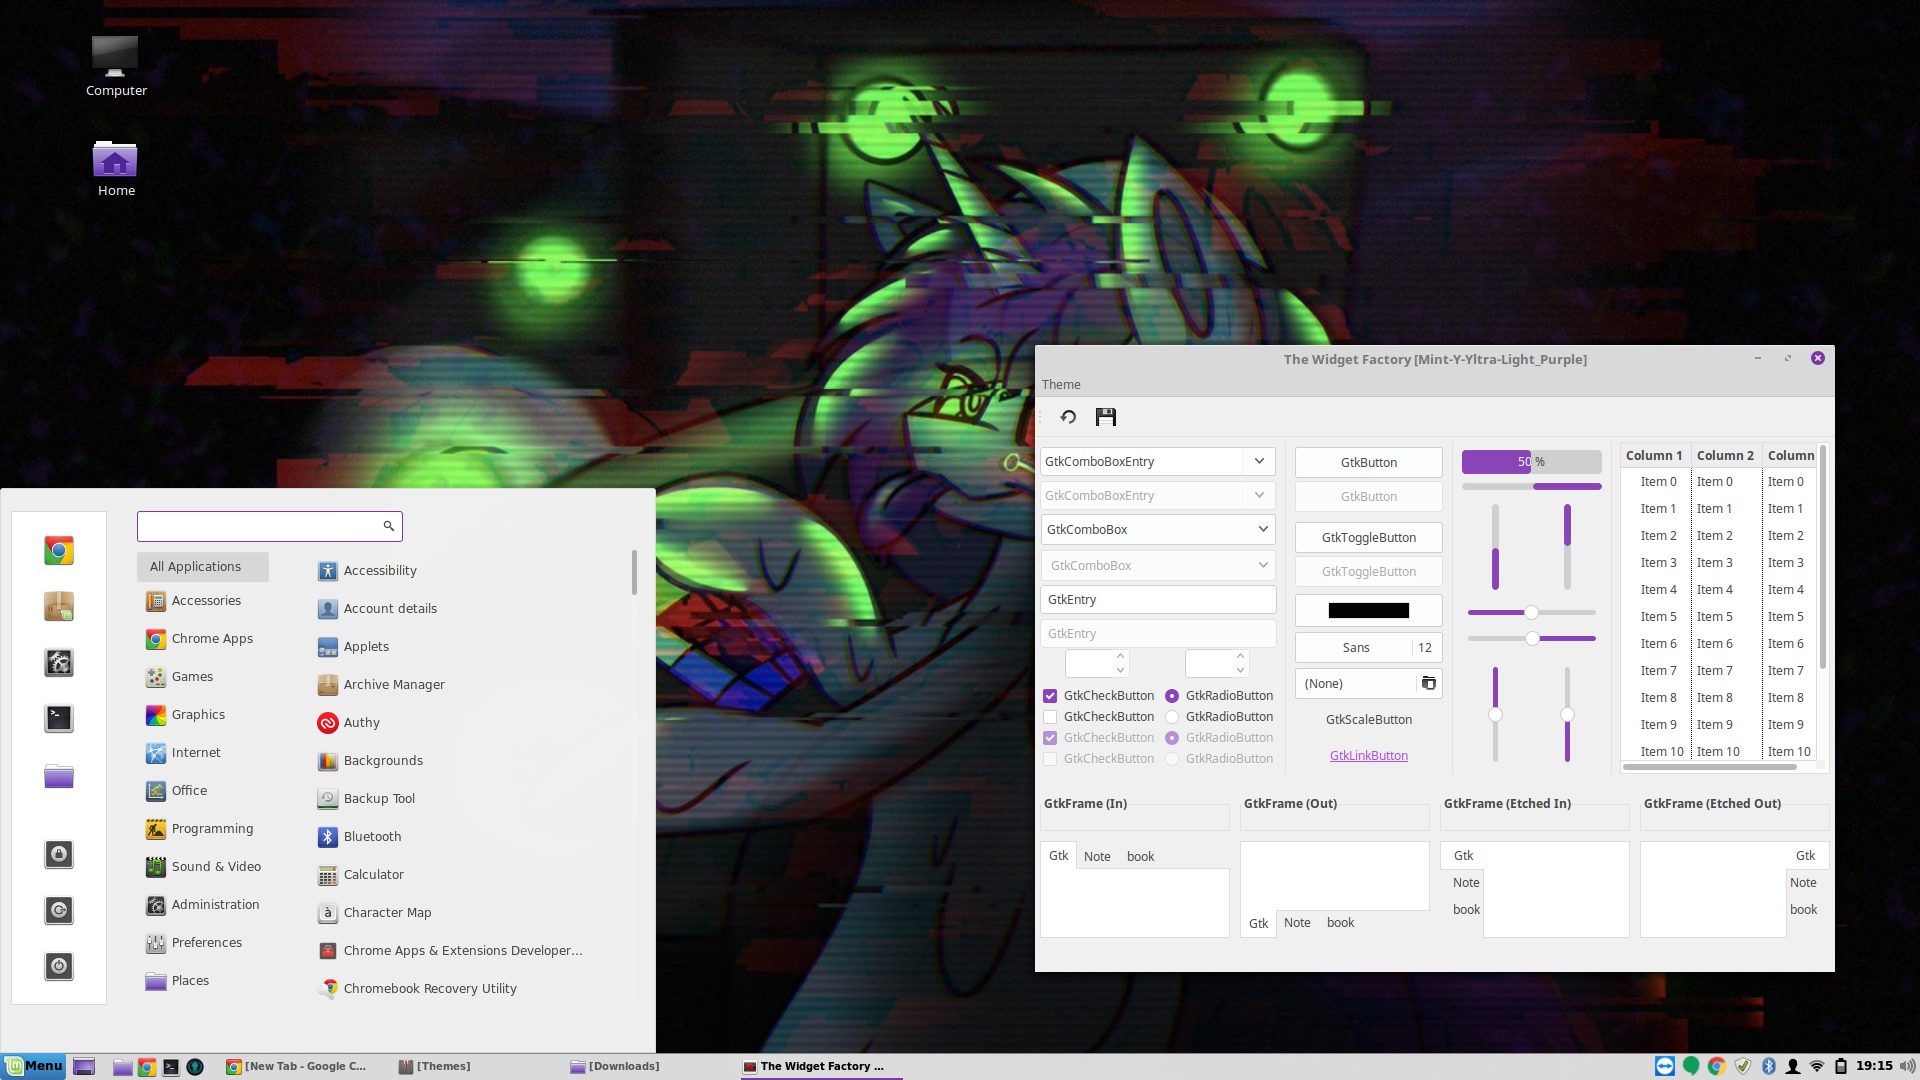
Task: Click the right spin box down arrow
Action: tap(1240, 670)
